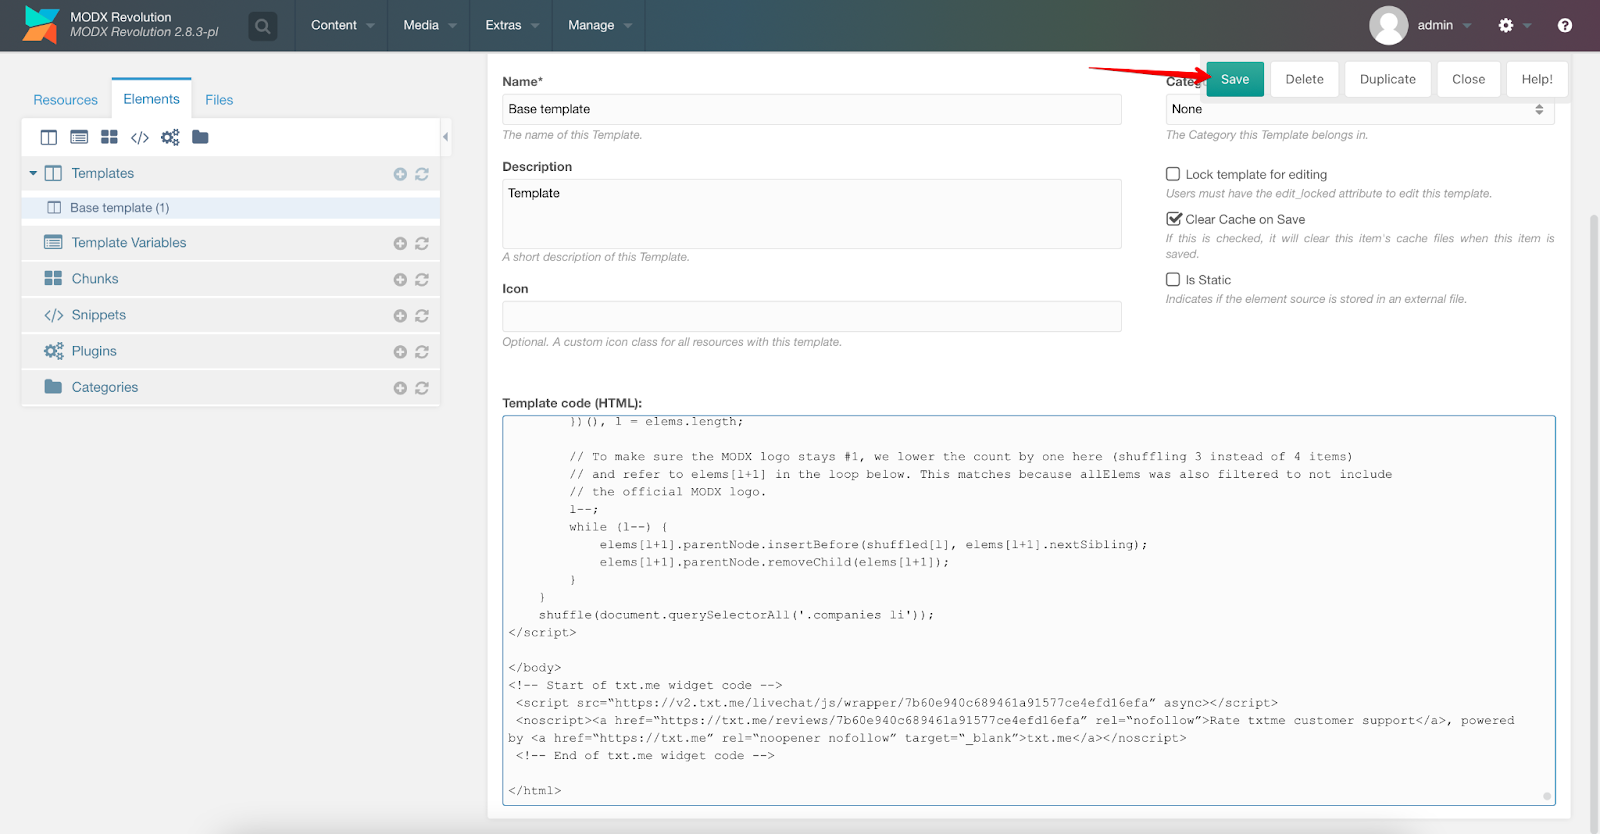This screenshot has height=834, width=1600.
Task: Open the Help! button
Action: [1537, 79]
